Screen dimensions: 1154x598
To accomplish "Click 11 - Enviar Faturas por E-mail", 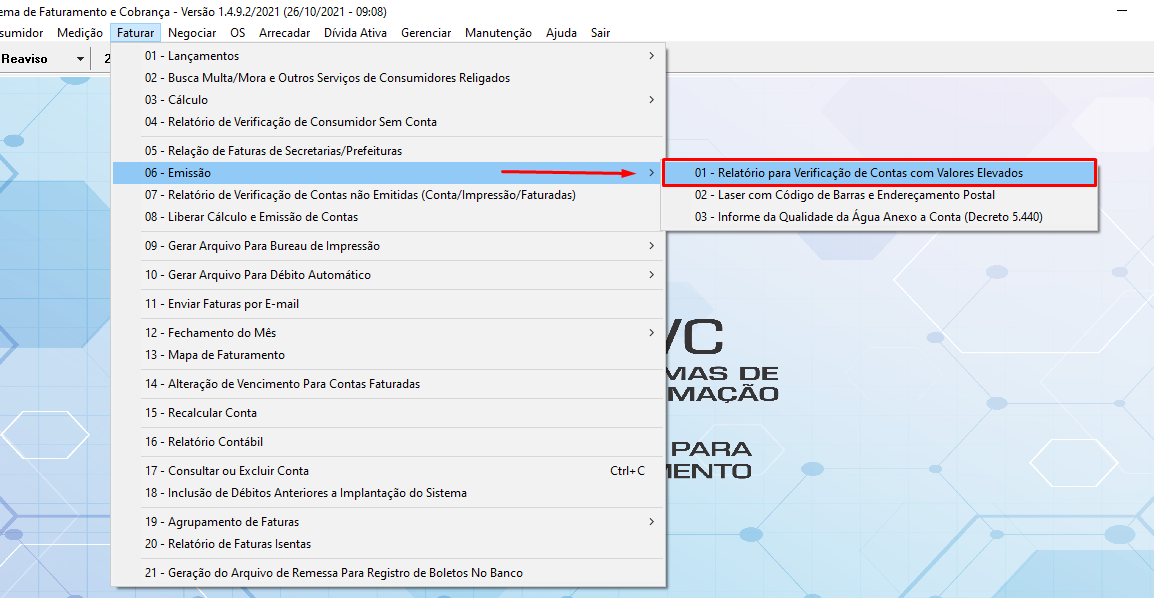I will tap(222, 304).
